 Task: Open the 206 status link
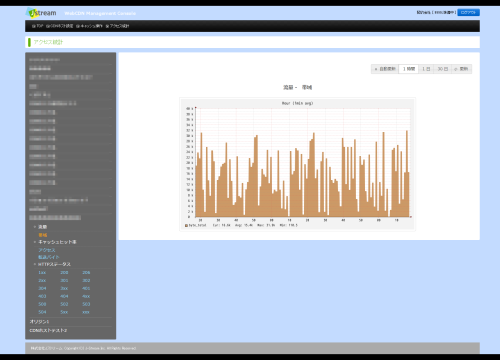click(86, 273)
